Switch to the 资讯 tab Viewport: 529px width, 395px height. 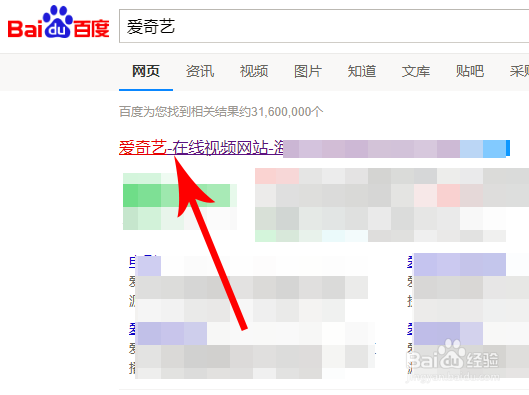click(200, 71)
